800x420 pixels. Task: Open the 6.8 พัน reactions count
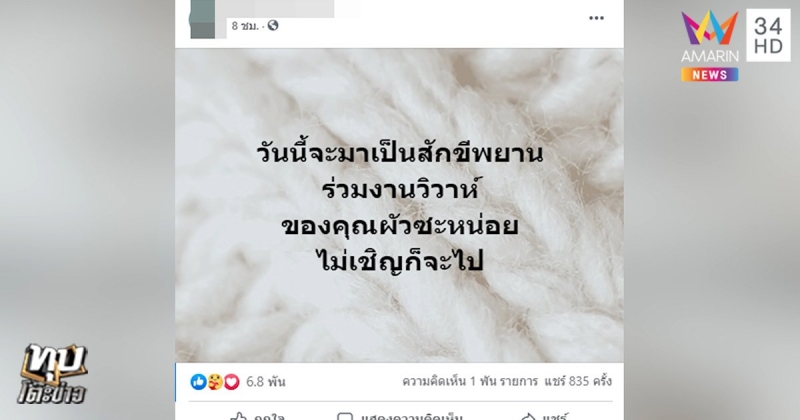266,382
